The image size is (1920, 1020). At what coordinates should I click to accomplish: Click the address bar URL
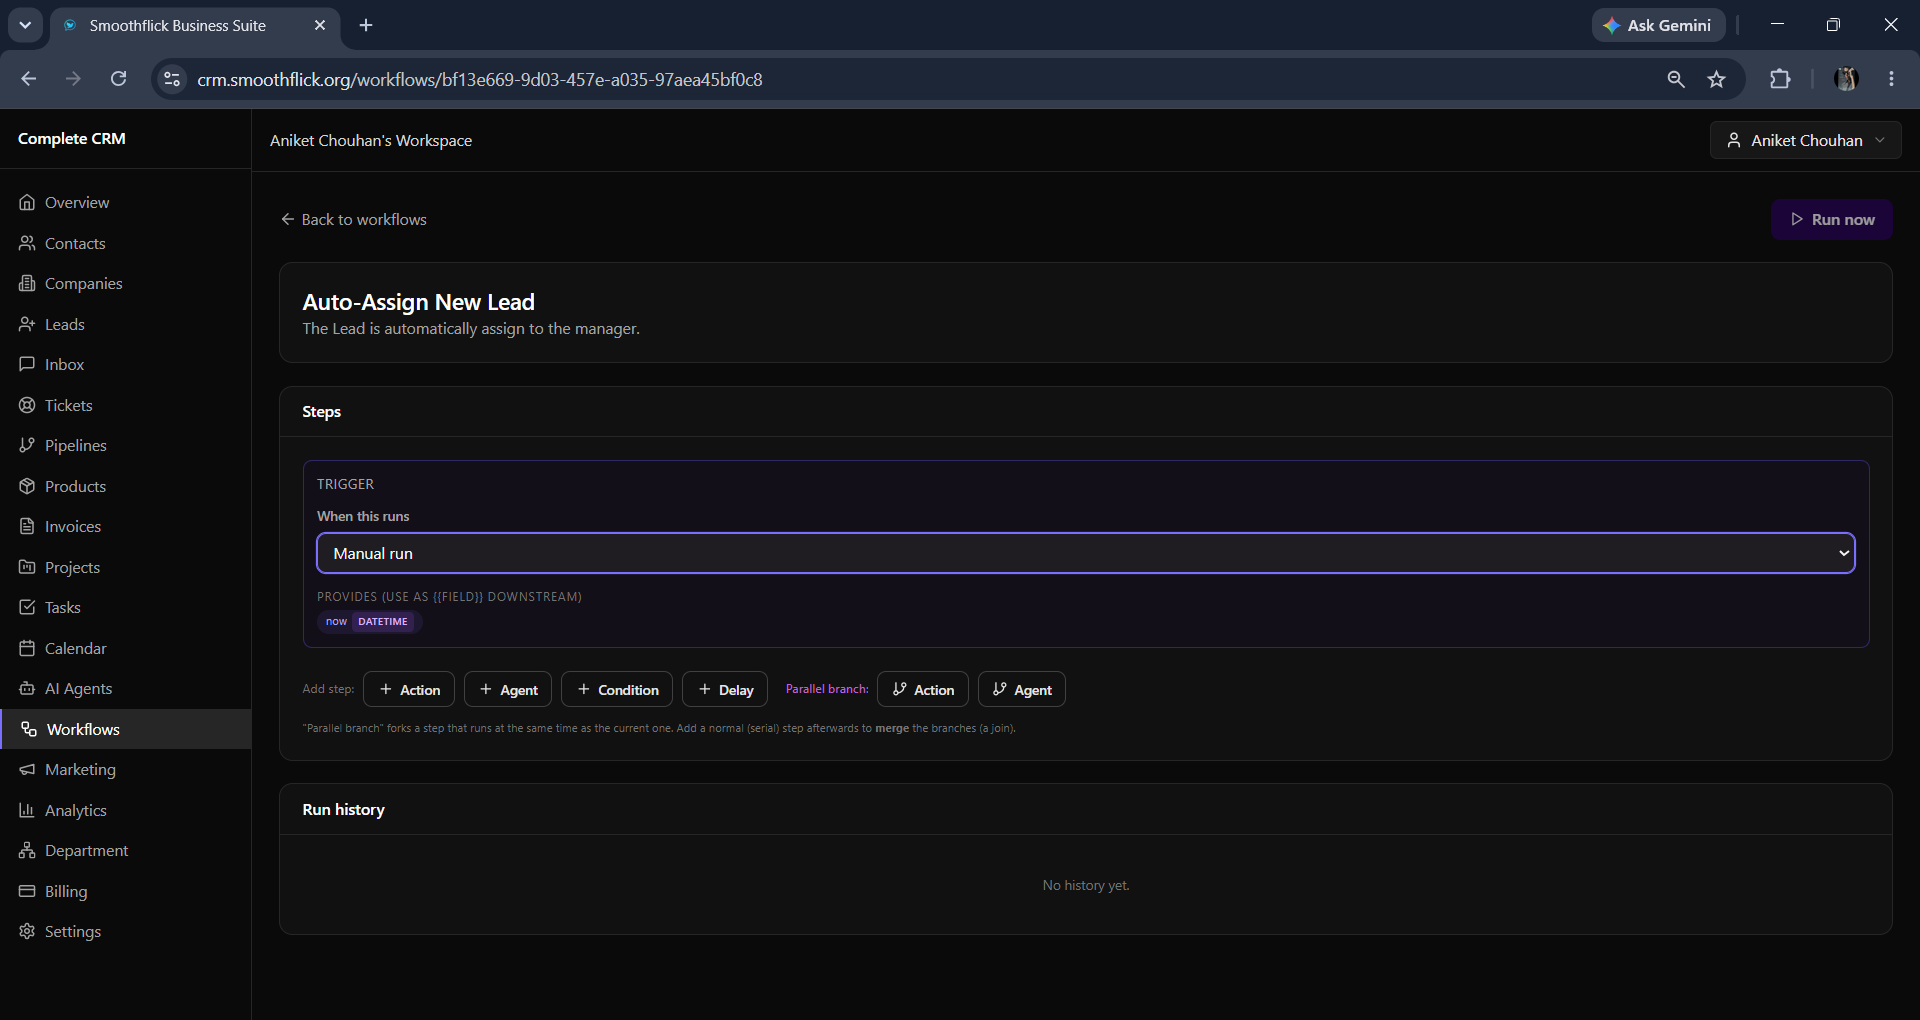(x=480, y=79)
